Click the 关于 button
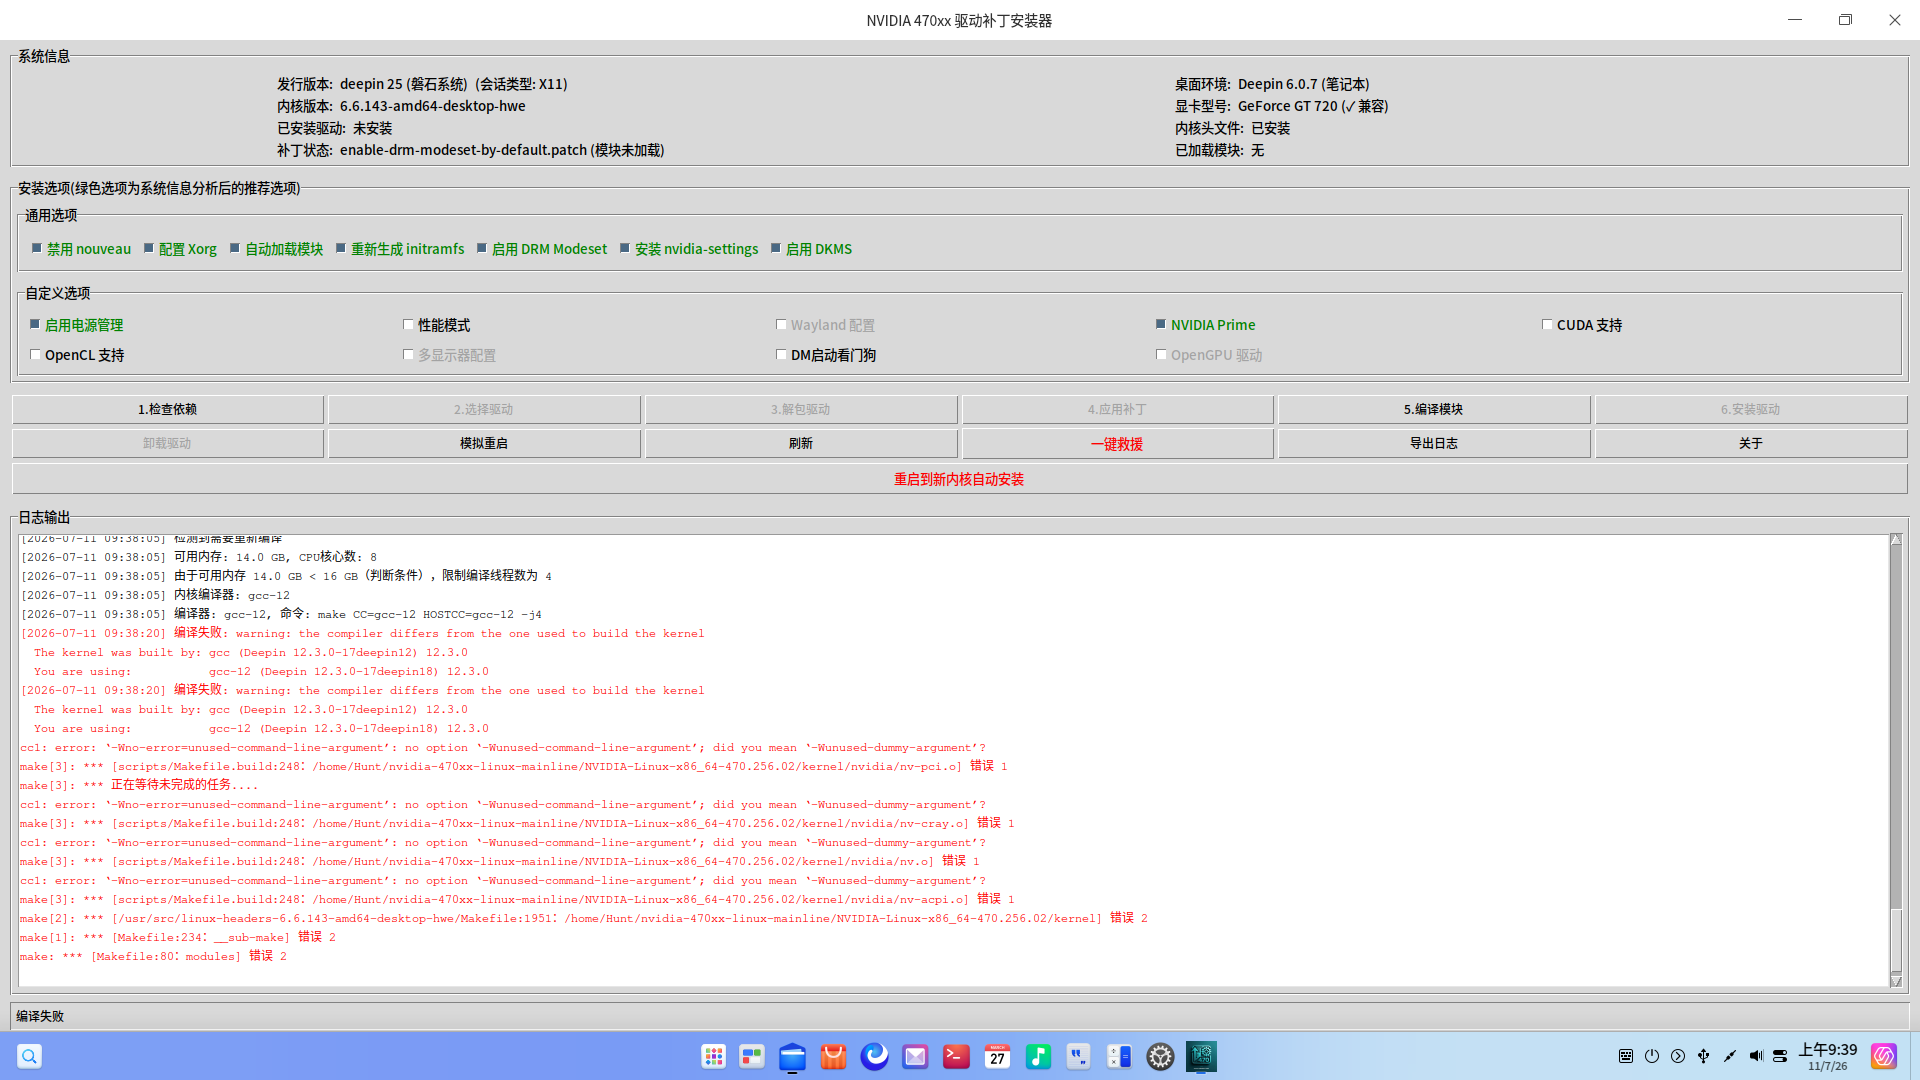This screenshot has width=1920, height=1080. tap(1751, 443)
